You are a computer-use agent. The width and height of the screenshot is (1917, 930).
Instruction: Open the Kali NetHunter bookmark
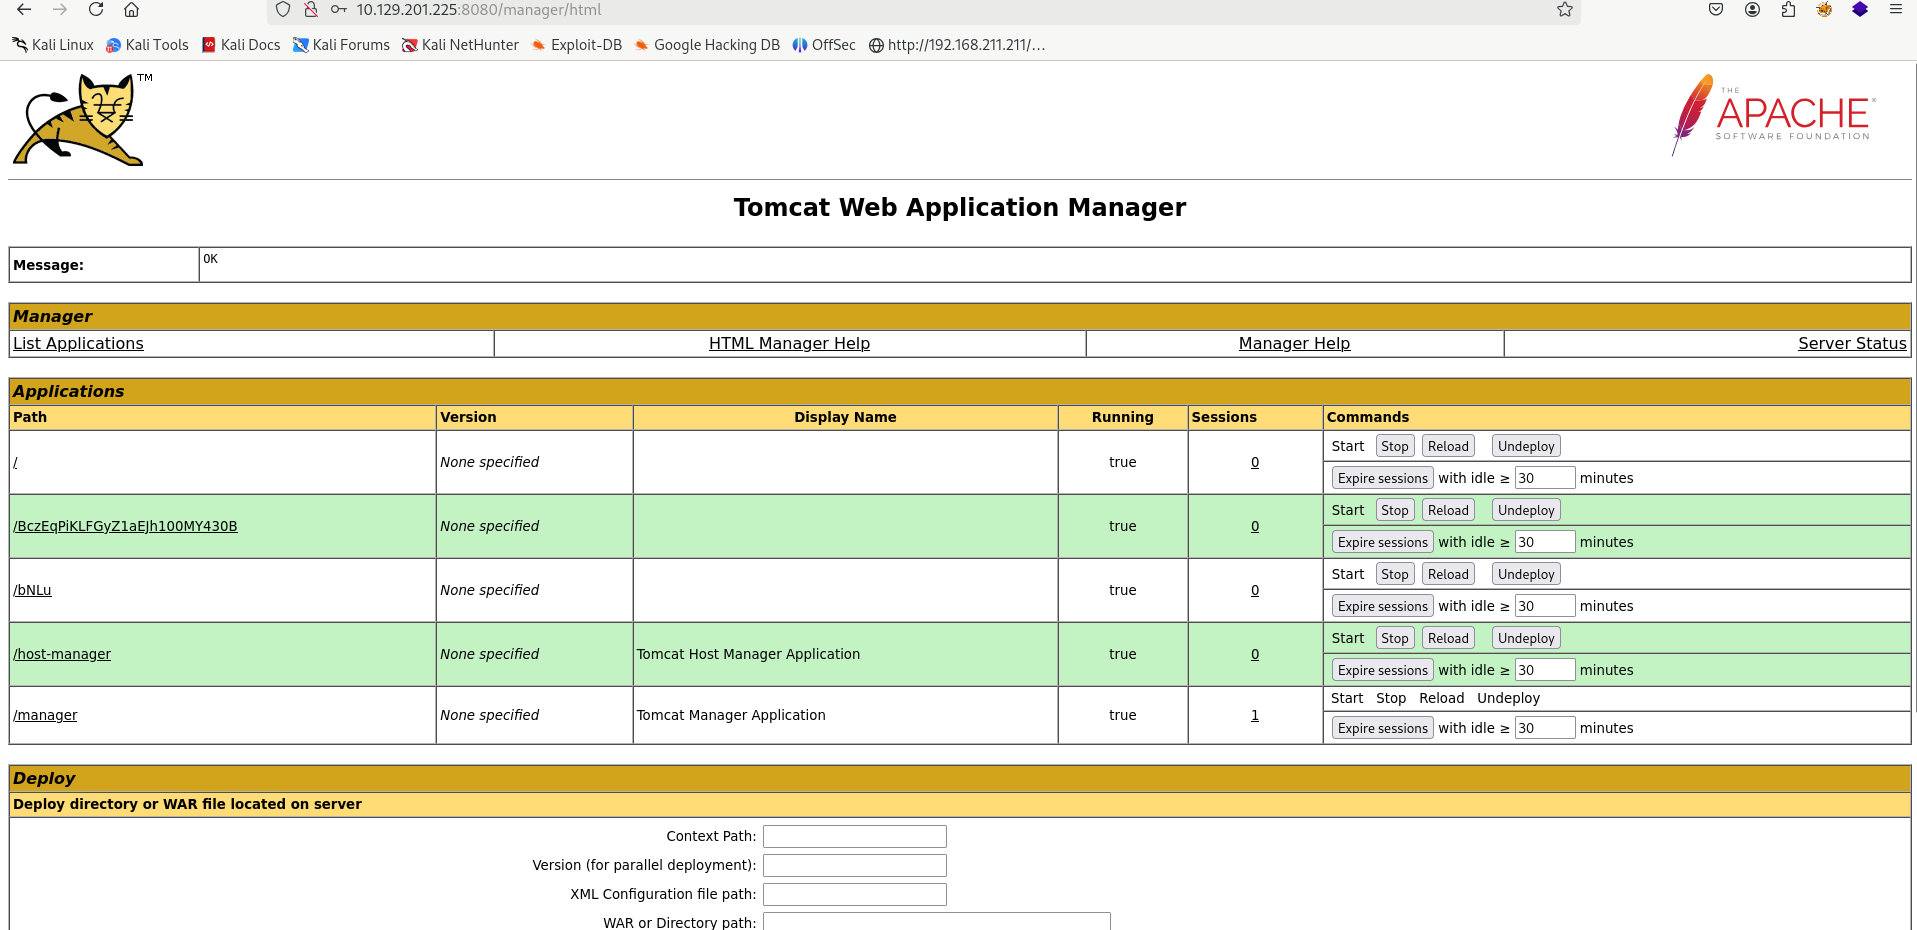pyautogui.click(x=460, y=45)
